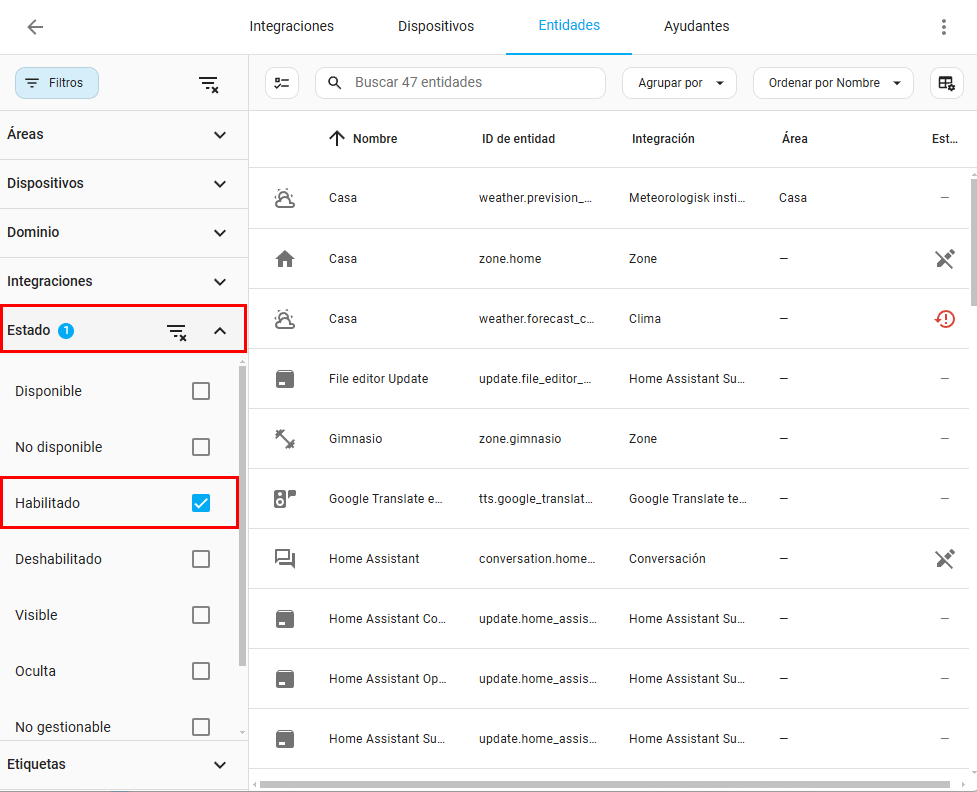Expand the Áreas filter section
The image size is (977, 792).
point(220,135)
